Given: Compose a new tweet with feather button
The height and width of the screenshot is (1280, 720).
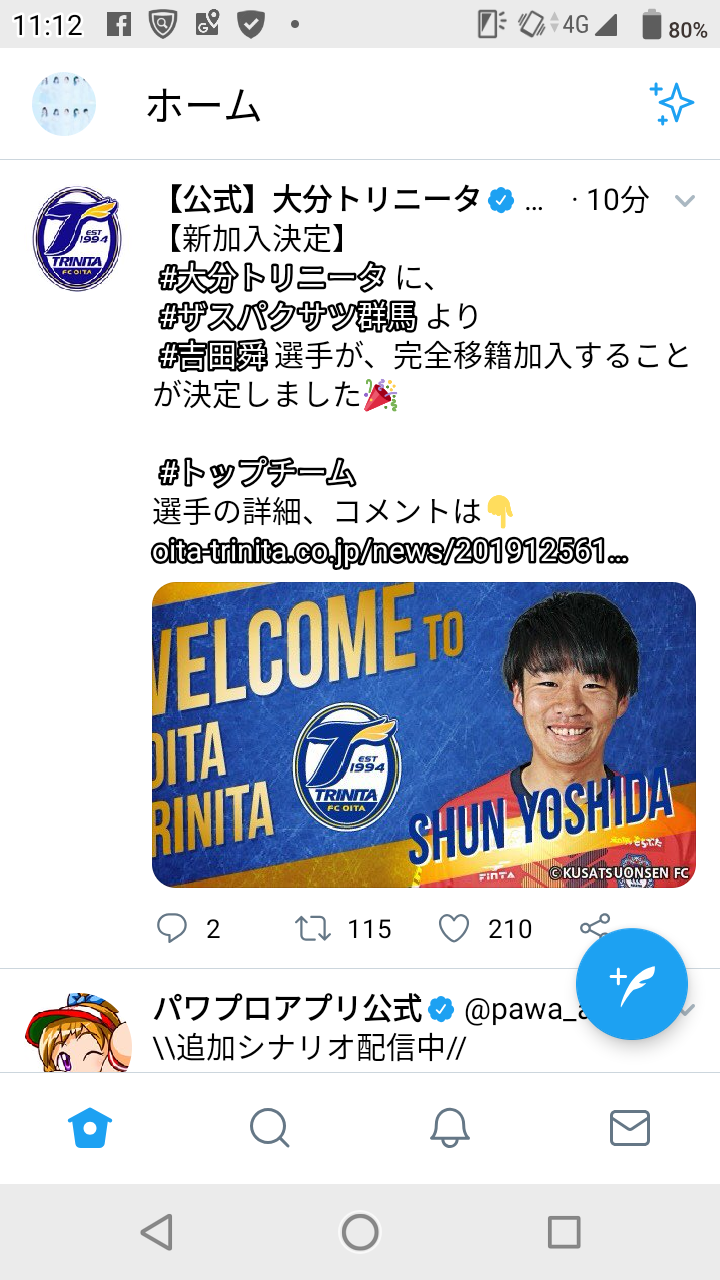Looking at the screenshot, I should [x=632, y=984].
